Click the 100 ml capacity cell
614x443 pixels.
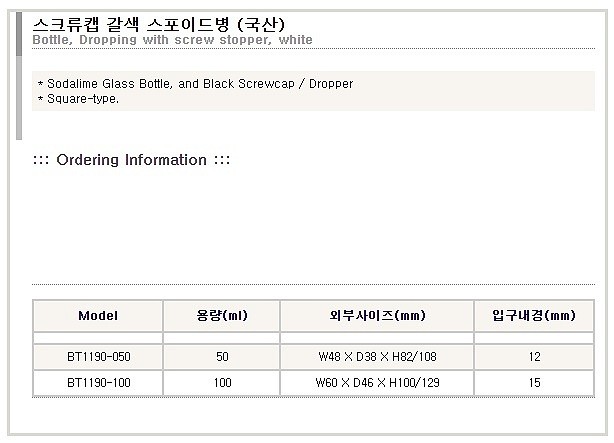pos(221,382)
